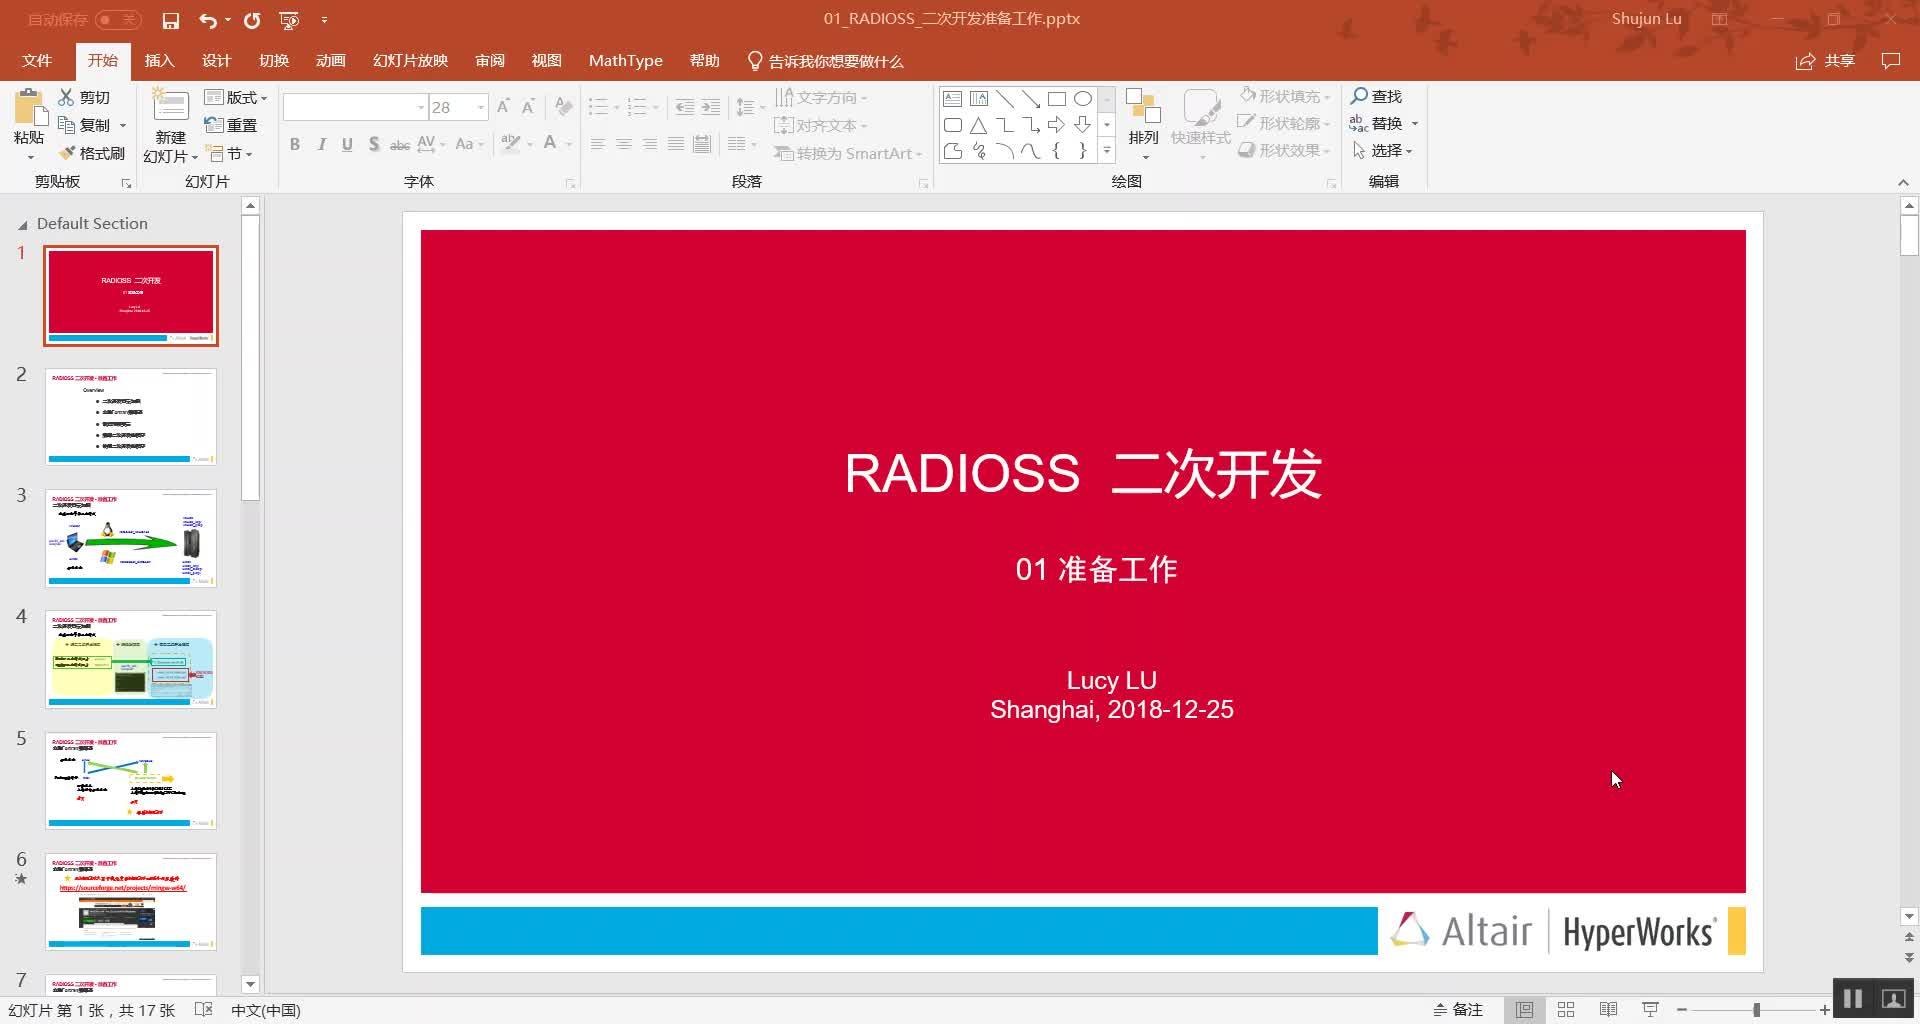This screenshot has width=1920, height=1024.
Task: Switch to the 插入 ribbon tab
Action: coord(159,60)
